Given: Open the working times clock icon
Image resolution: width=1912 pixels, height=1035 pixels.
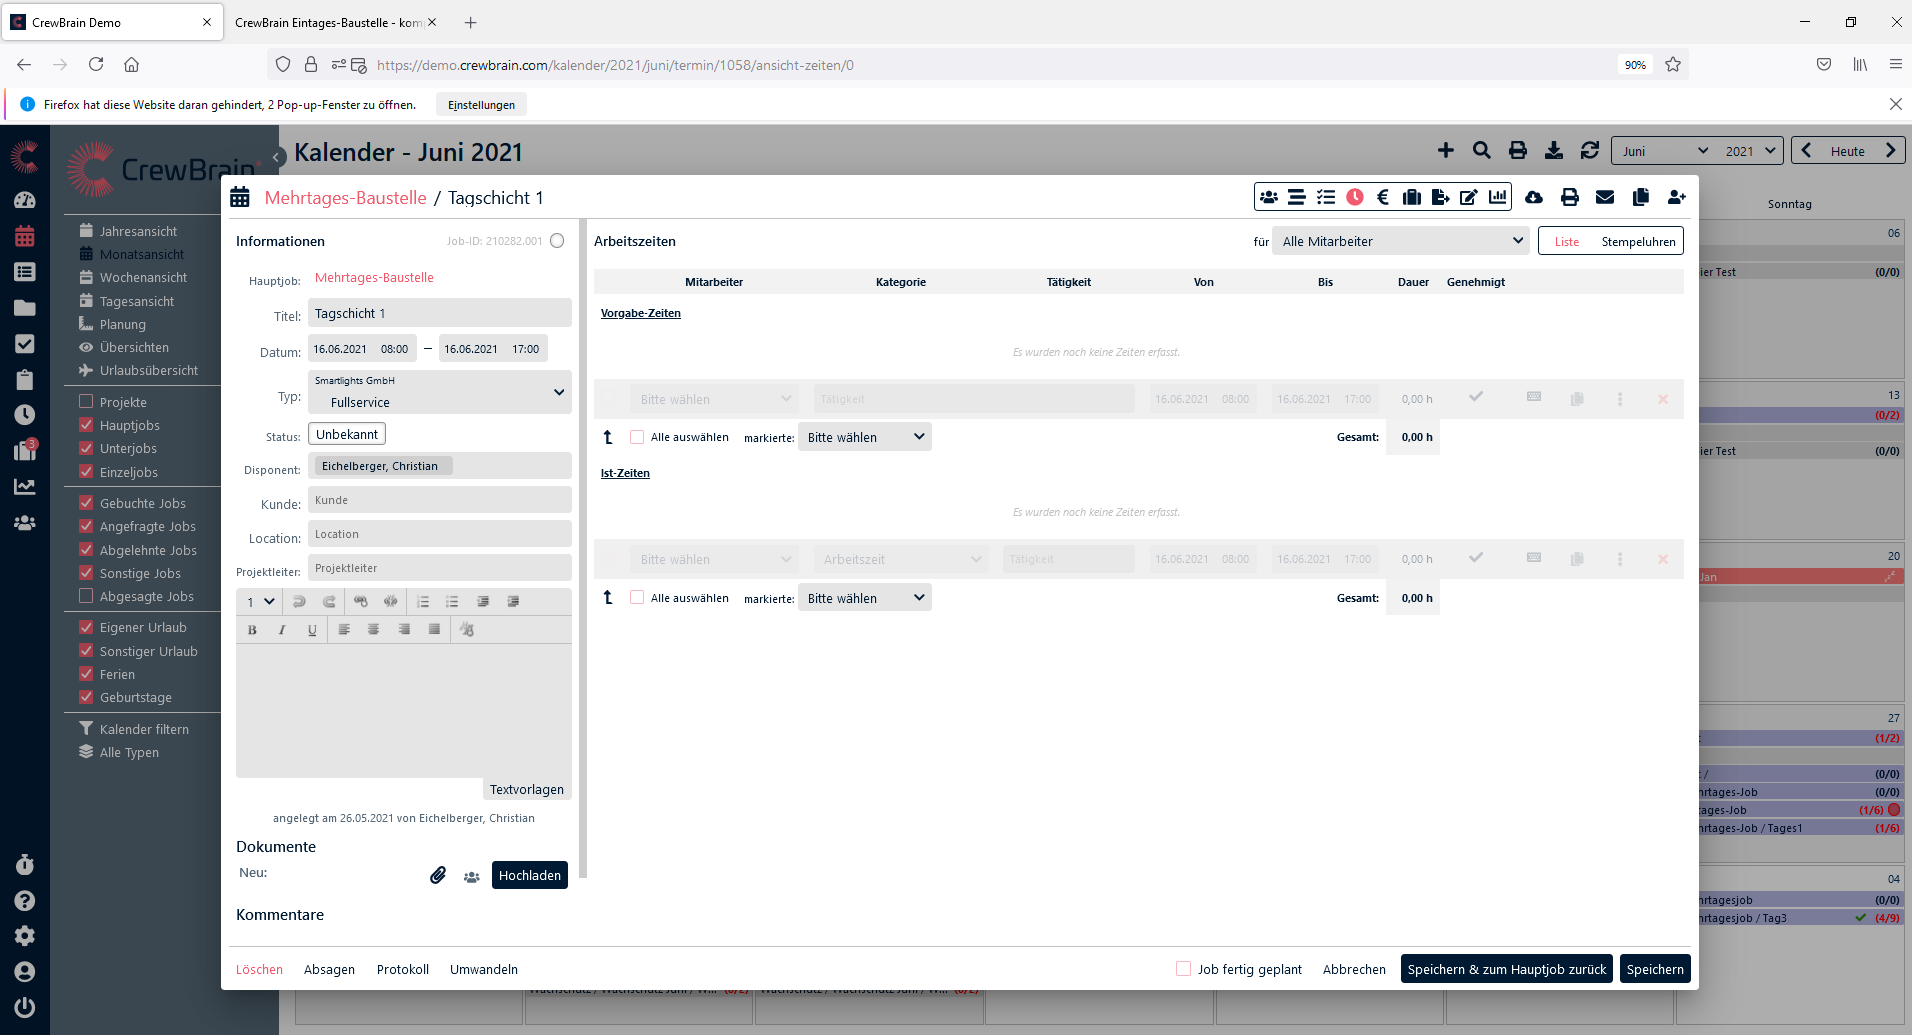Looking at the screenshot, I should click(1354, 197).
